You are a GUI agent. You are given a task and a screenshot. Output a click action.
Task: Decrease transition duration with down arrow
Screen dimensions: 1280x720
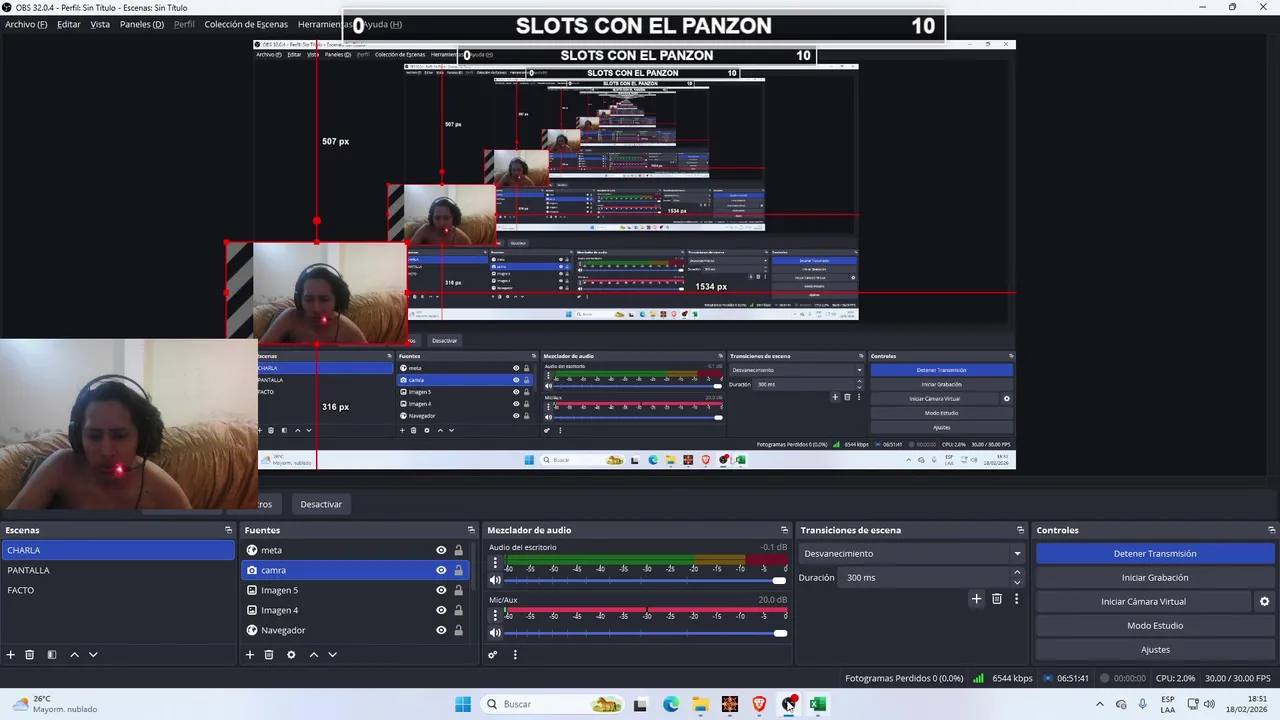coord(1017,582)
